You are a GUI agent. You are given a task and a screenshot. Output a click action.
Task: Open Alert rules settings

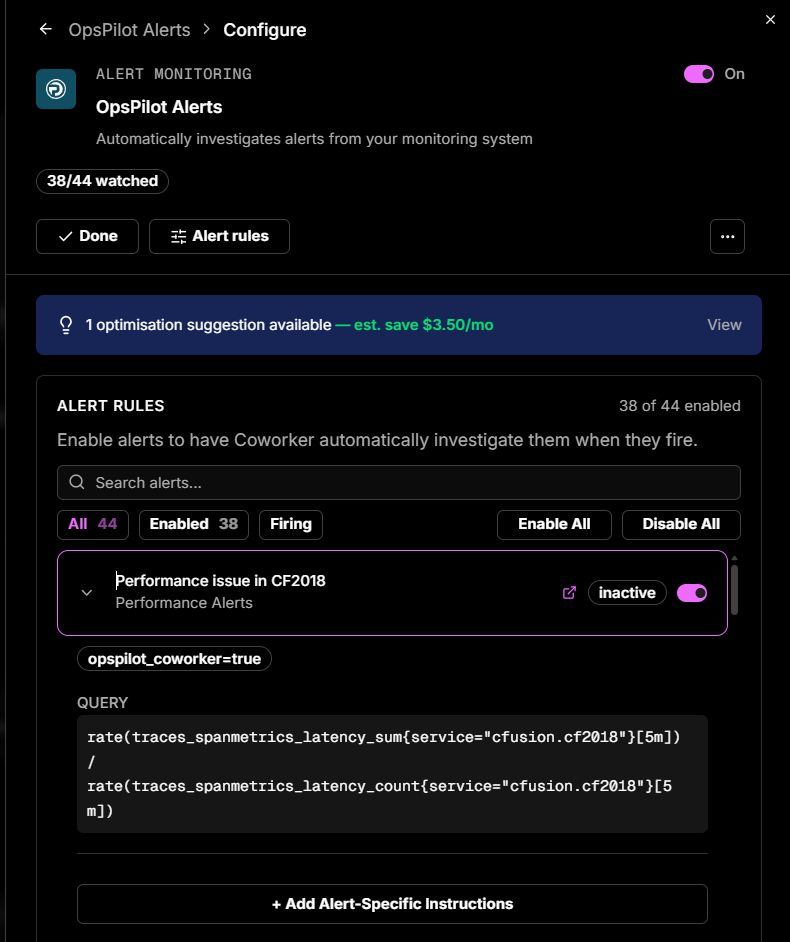[219, 236]
